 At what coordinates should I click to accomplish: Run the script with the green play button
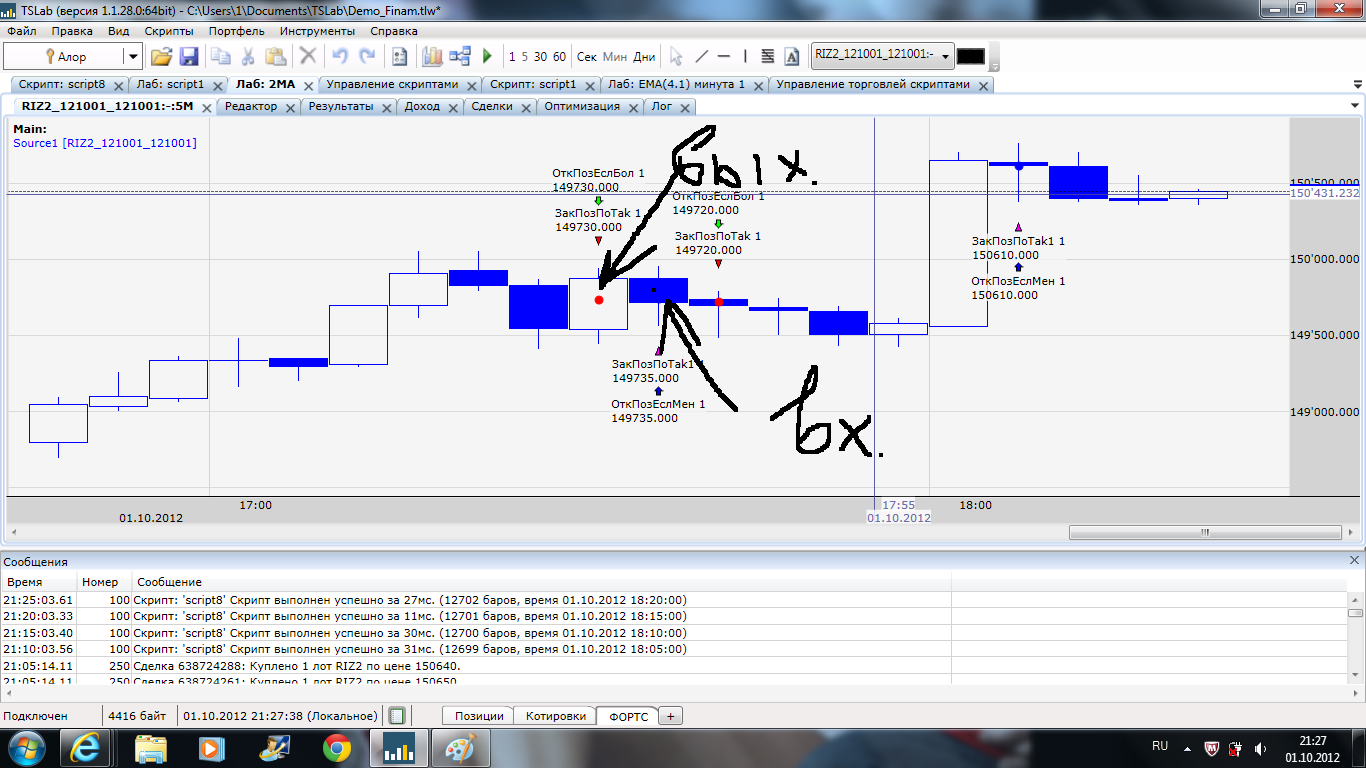(487, 57)
